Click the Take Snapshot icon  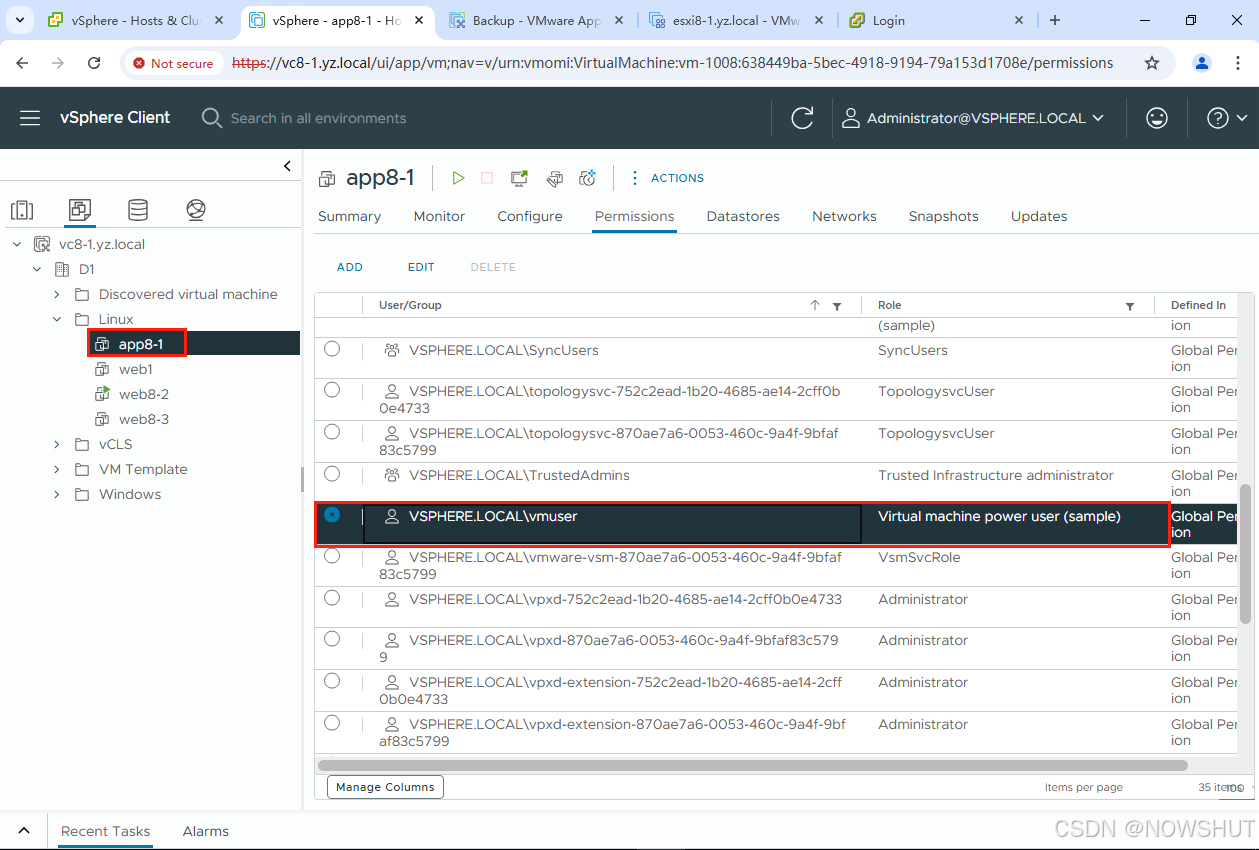[588, 178]
